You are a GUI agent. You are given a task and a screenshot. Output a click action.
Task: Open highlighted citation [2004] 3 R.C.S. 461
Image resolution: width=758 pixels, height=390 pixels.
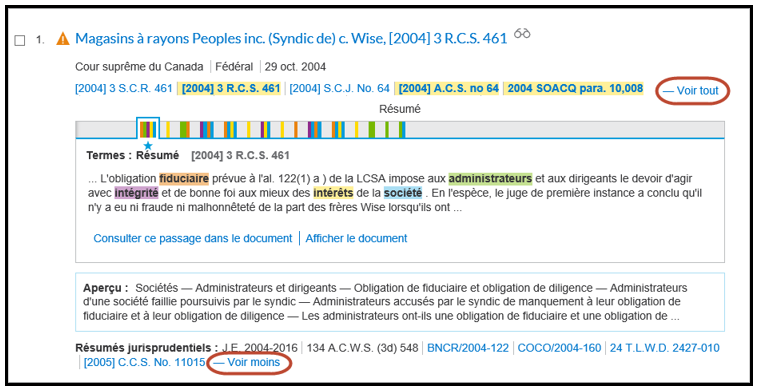[x=231, y=89]
